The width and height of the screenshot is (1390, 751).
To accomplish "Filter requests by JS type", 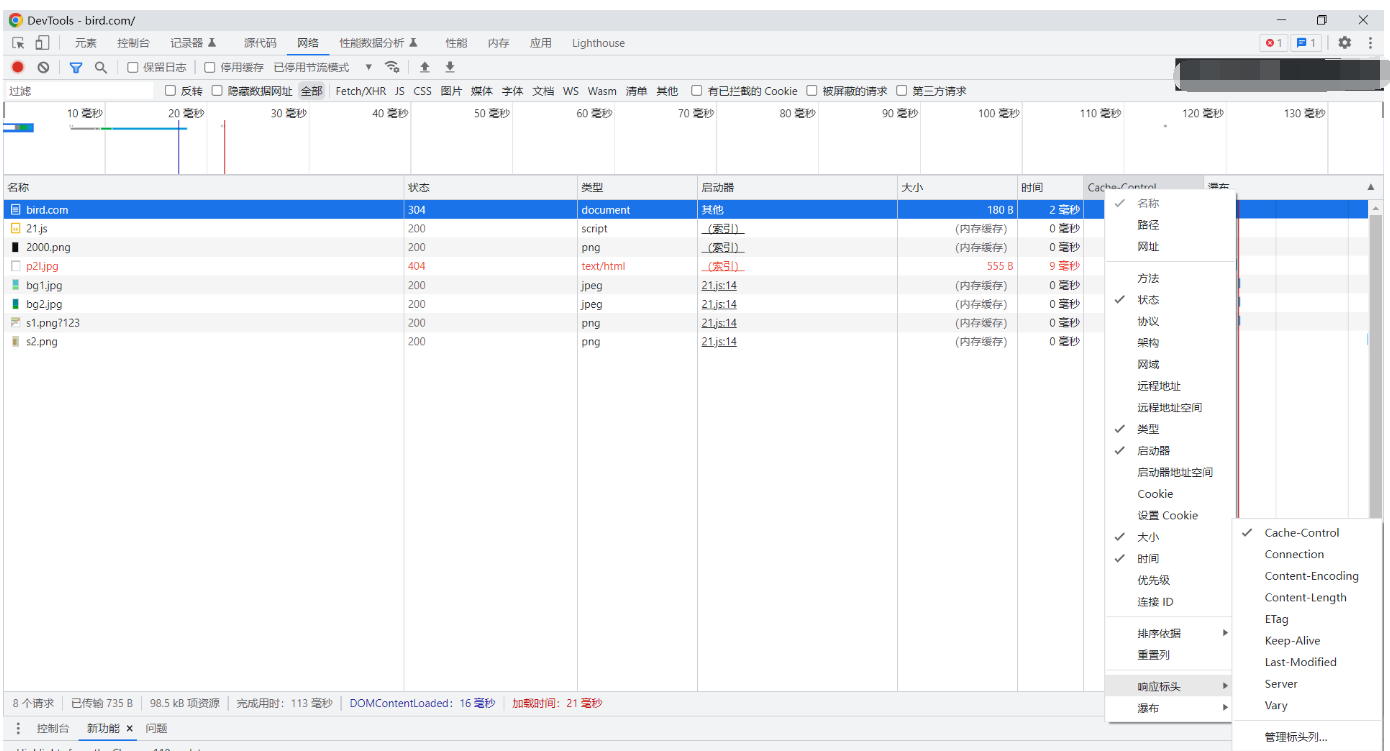I will pos(400,91).
